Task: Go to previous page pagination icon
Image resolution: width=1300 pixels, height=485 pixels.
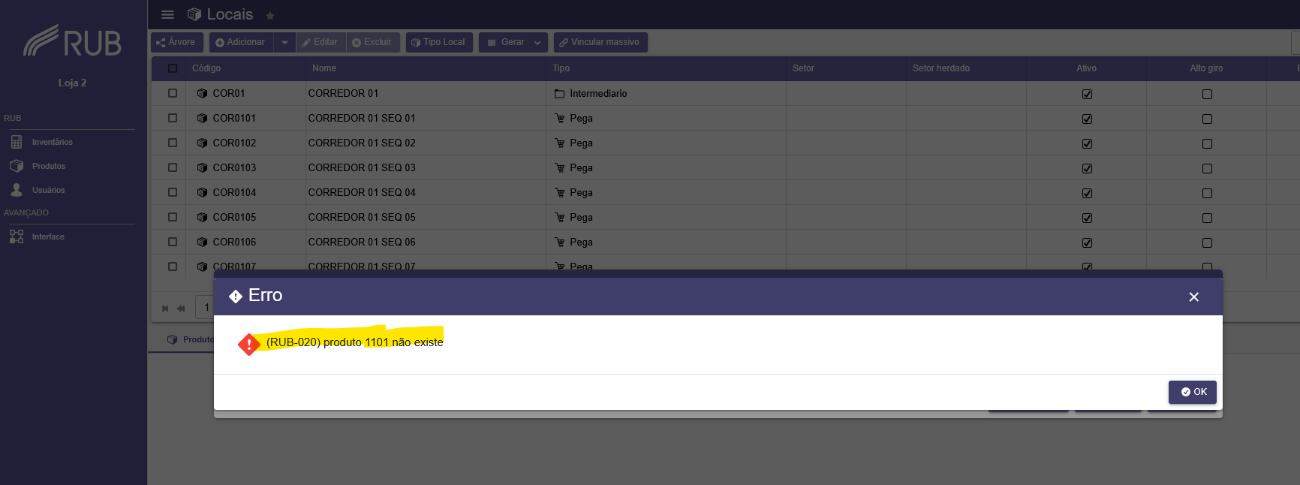Action: tap(181, 308)
